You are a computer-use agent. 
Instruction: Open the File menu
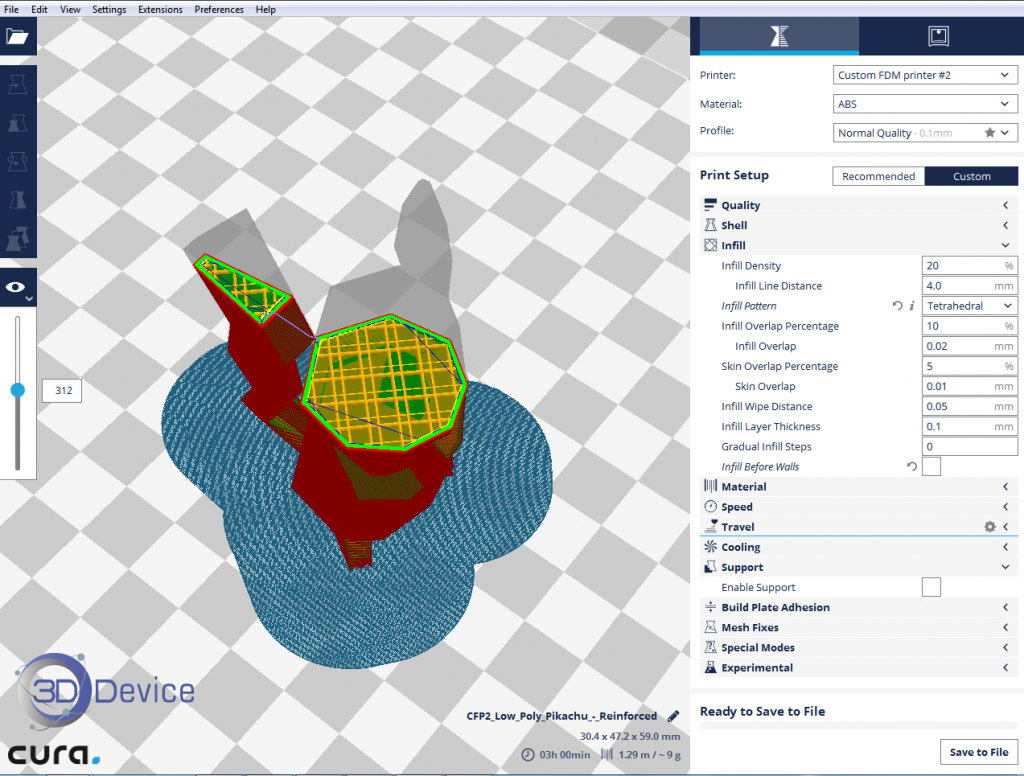click(11, 9)
